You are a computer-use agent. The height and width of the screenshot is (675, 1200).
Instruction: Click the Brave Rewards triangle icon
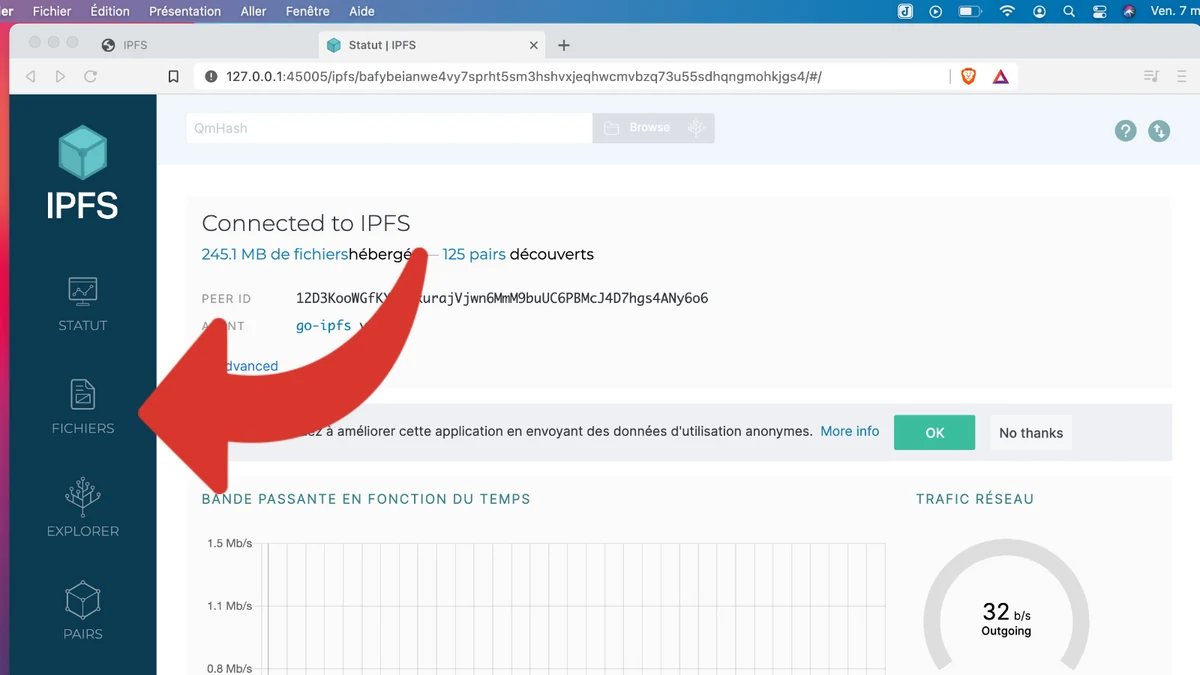[x=1001, y=76]
